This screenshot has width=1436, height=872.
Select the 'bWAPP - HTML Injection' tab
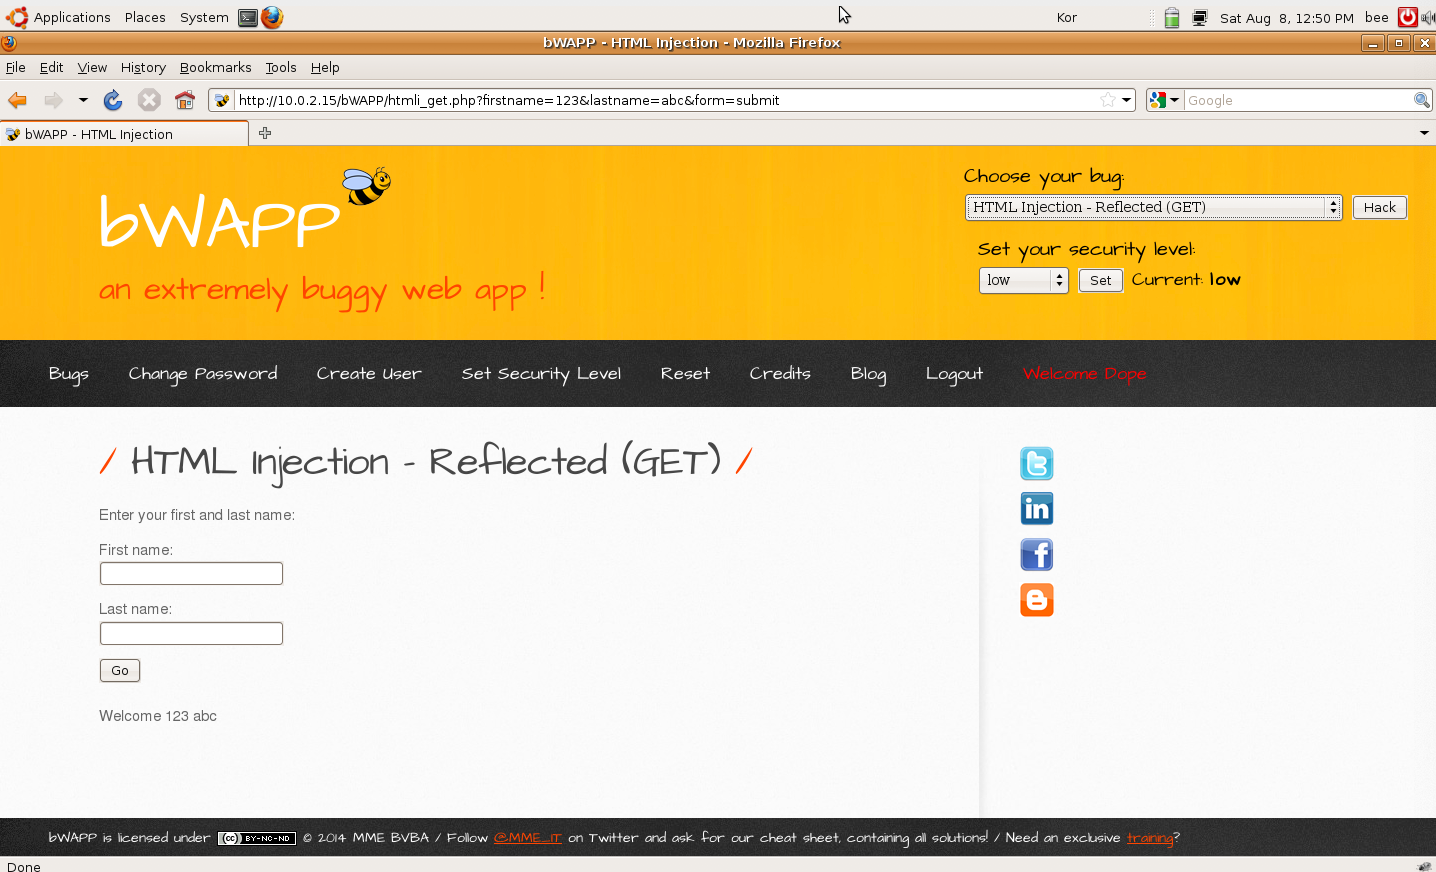(x=124, y=134)
